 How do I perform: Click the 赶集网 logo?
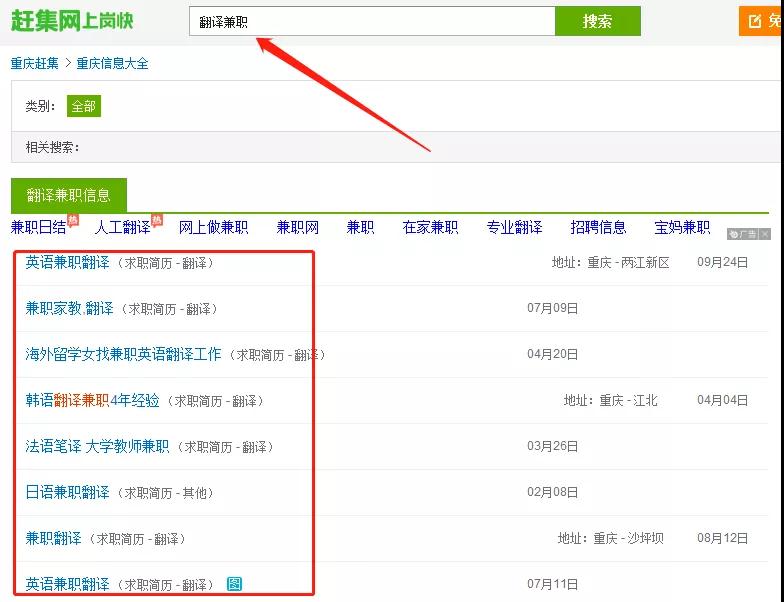pyautogui.click(x=71, y=21)
